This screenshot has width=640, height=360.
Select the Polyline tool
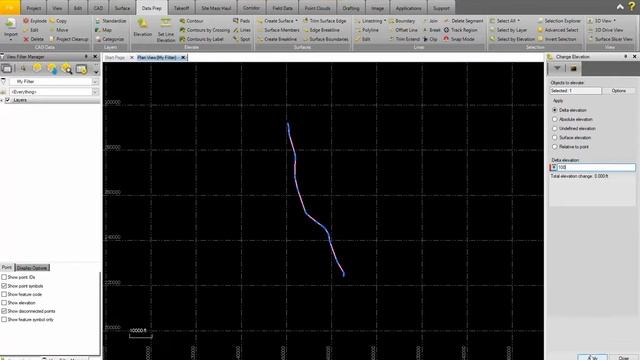coord(367,30)
